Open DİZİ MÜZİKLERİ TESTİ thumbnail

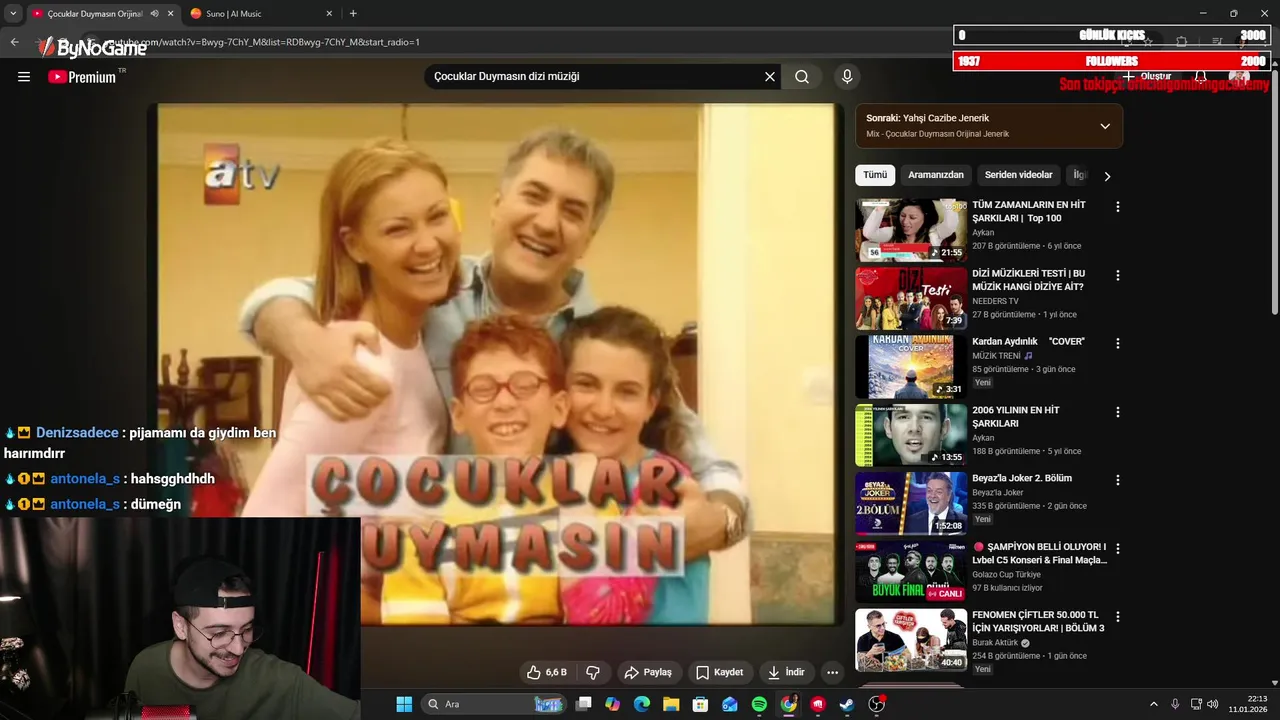[911, 298]
